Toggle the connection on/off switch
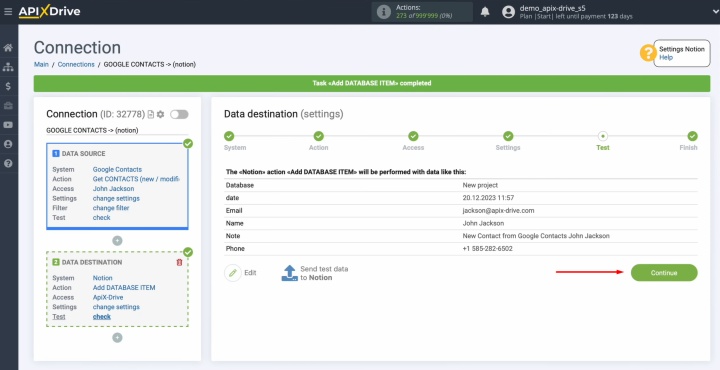Image resolution: width=720 pixels, height=370 pixels. tap(179, 114)
